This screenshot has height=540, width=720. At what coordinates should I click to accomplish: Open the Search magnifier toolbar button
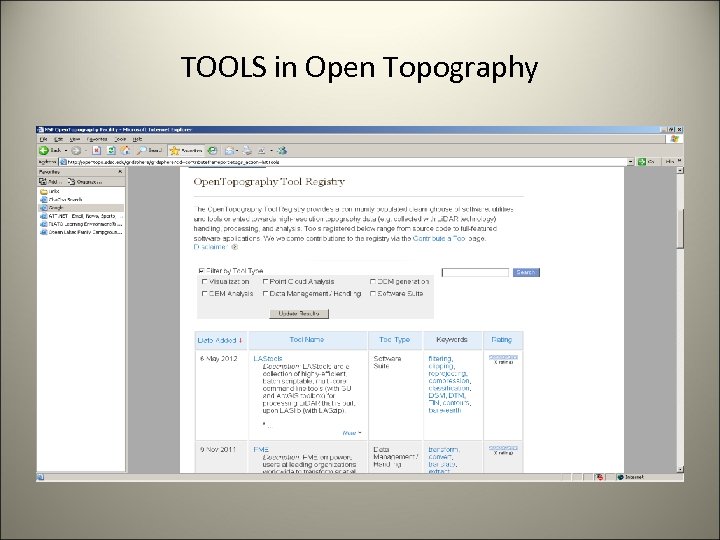150,150
